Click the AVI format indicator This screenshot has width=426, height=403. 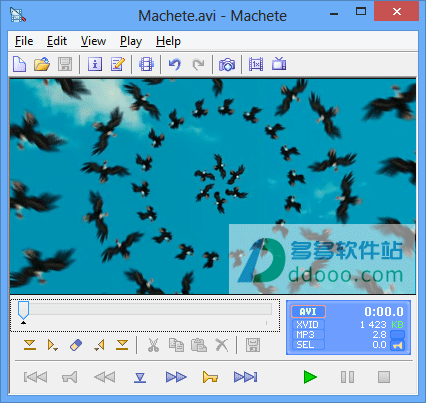tap(308, 312)
